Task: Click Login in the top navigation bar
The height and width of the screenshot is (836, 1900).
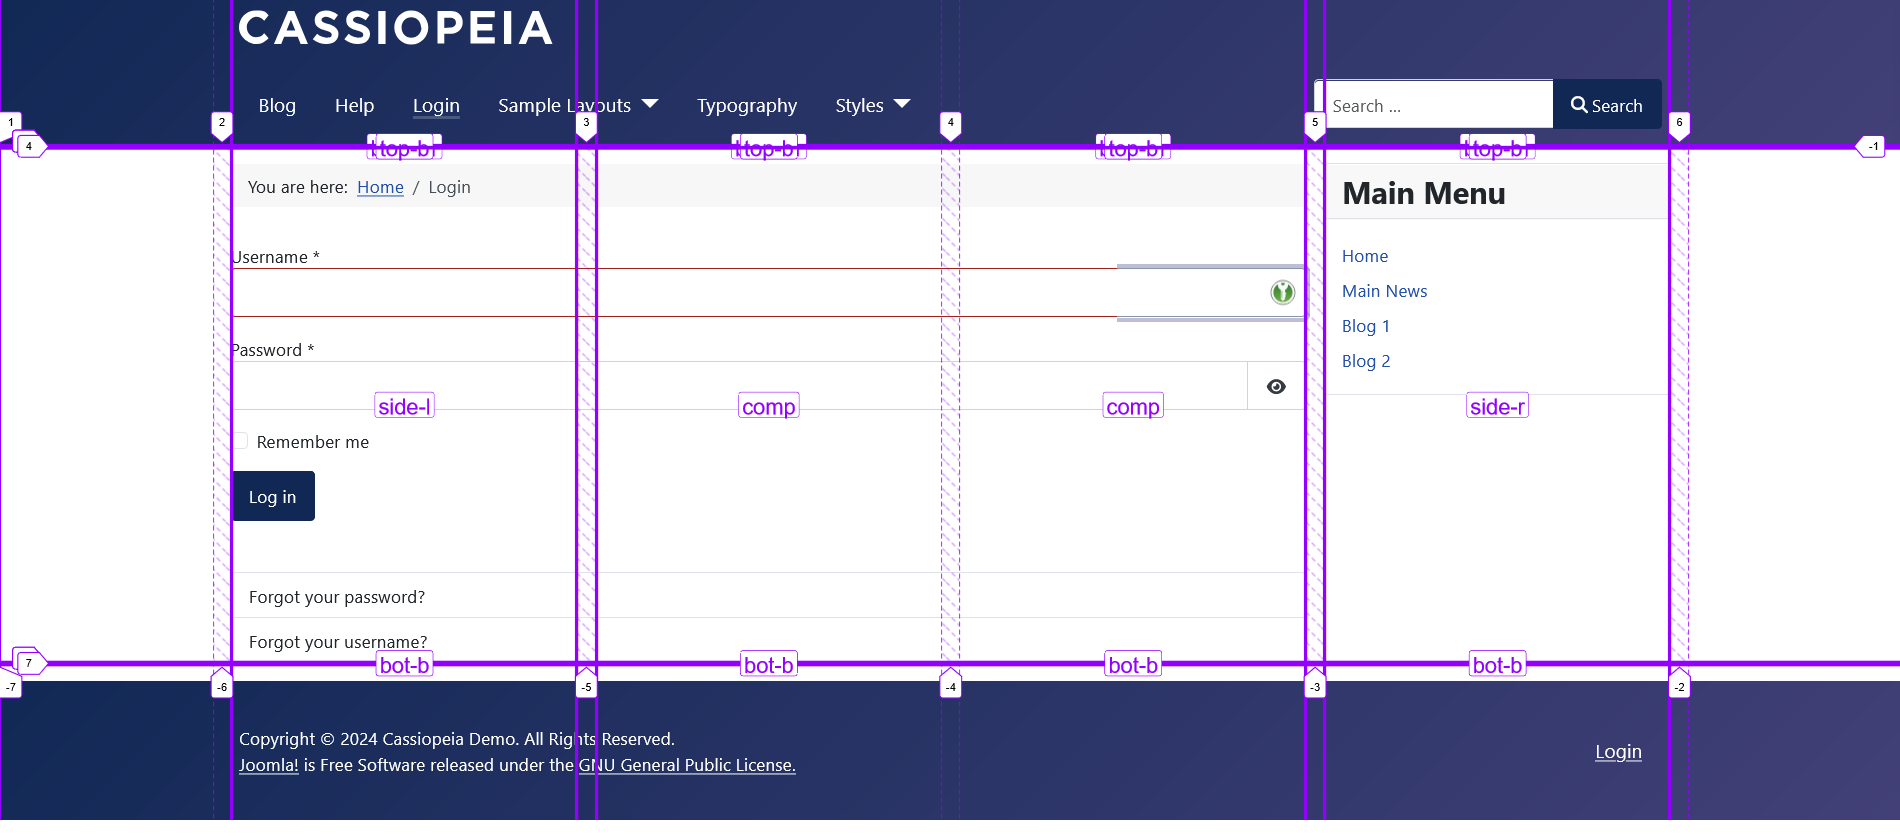Action: 436,106
